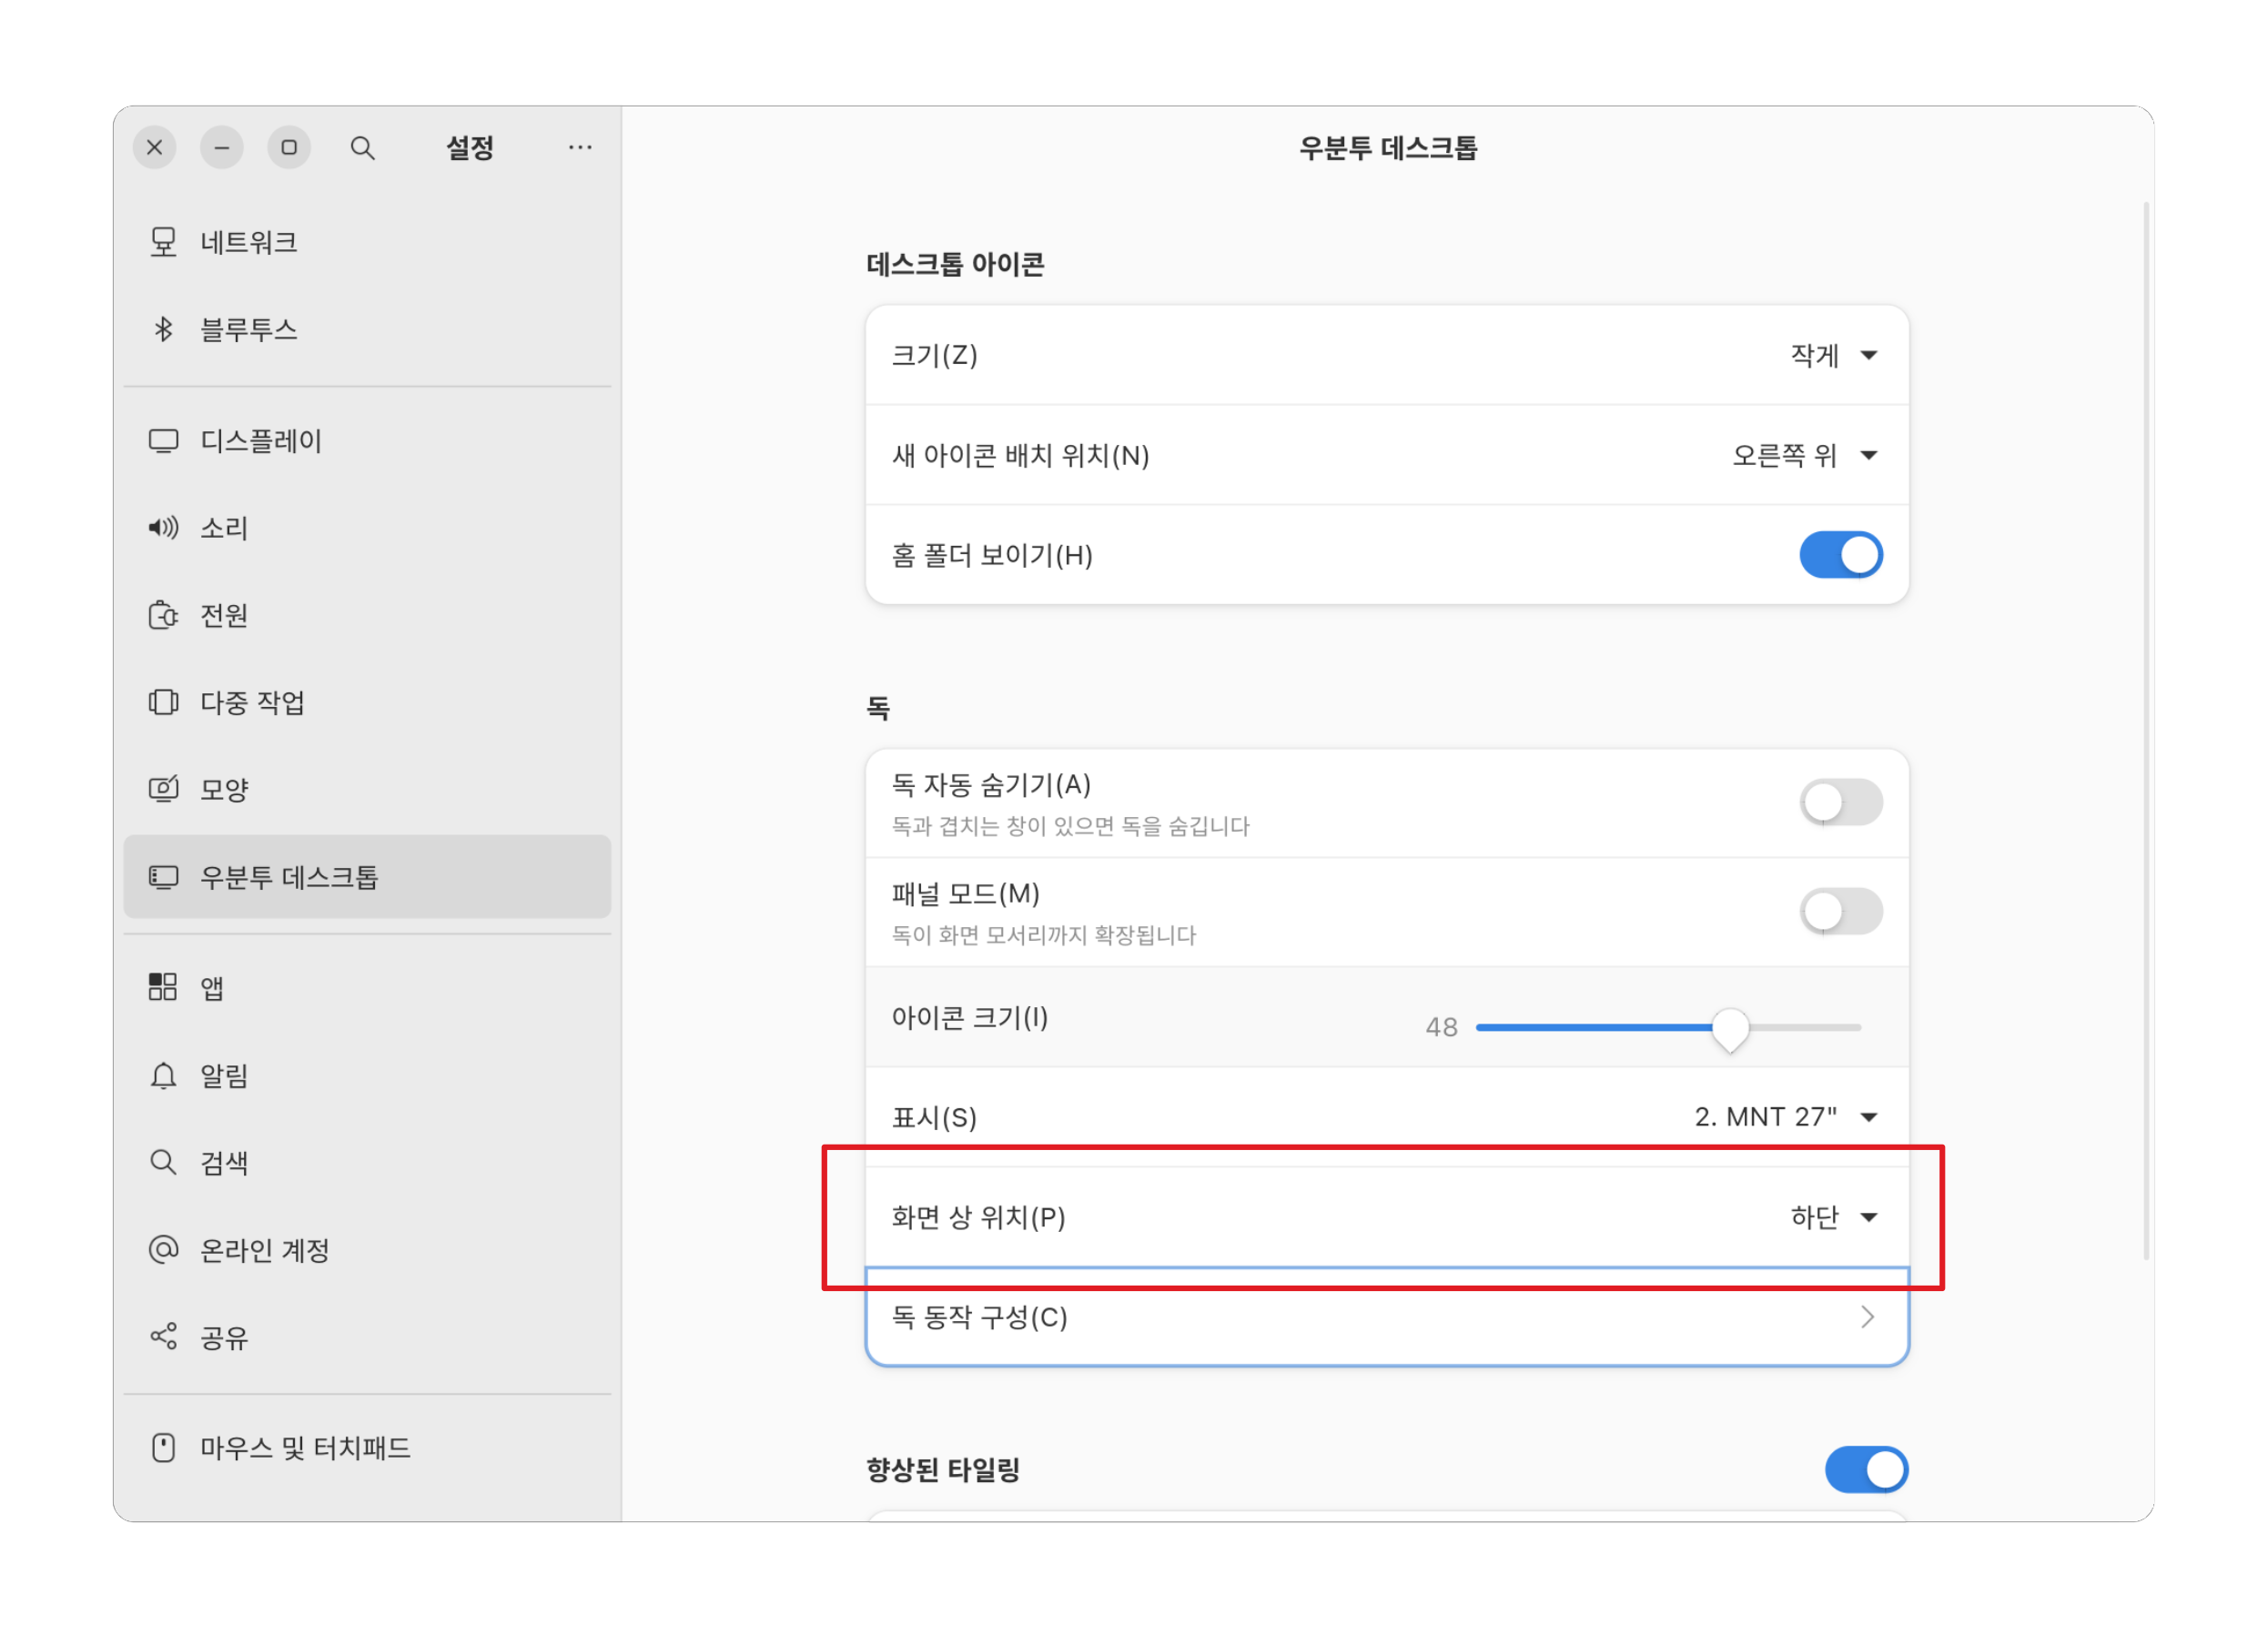The height and width of the screenshot is (1645, 2268).
Task: Select 전원 in the sidebar
Action: tap(367, 615)
